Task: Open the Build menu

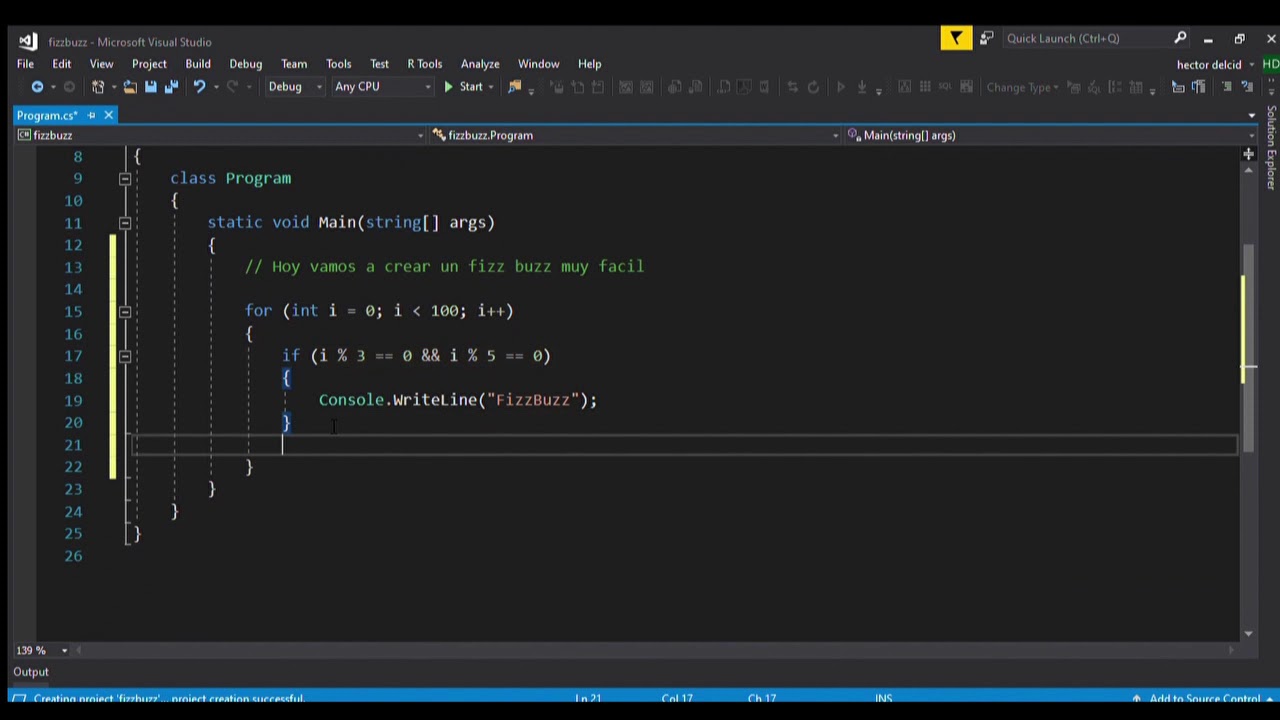Action: pyautogui.click(x=198, y=64)
